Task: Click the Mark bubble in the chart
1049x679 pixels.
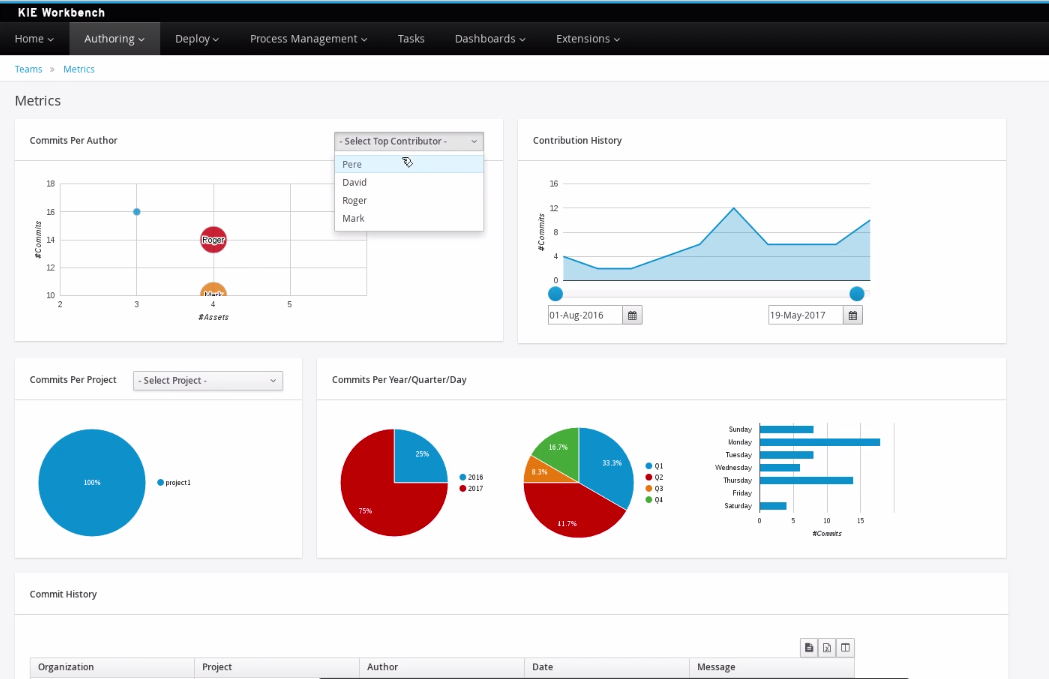Action: tap(213, 293)
